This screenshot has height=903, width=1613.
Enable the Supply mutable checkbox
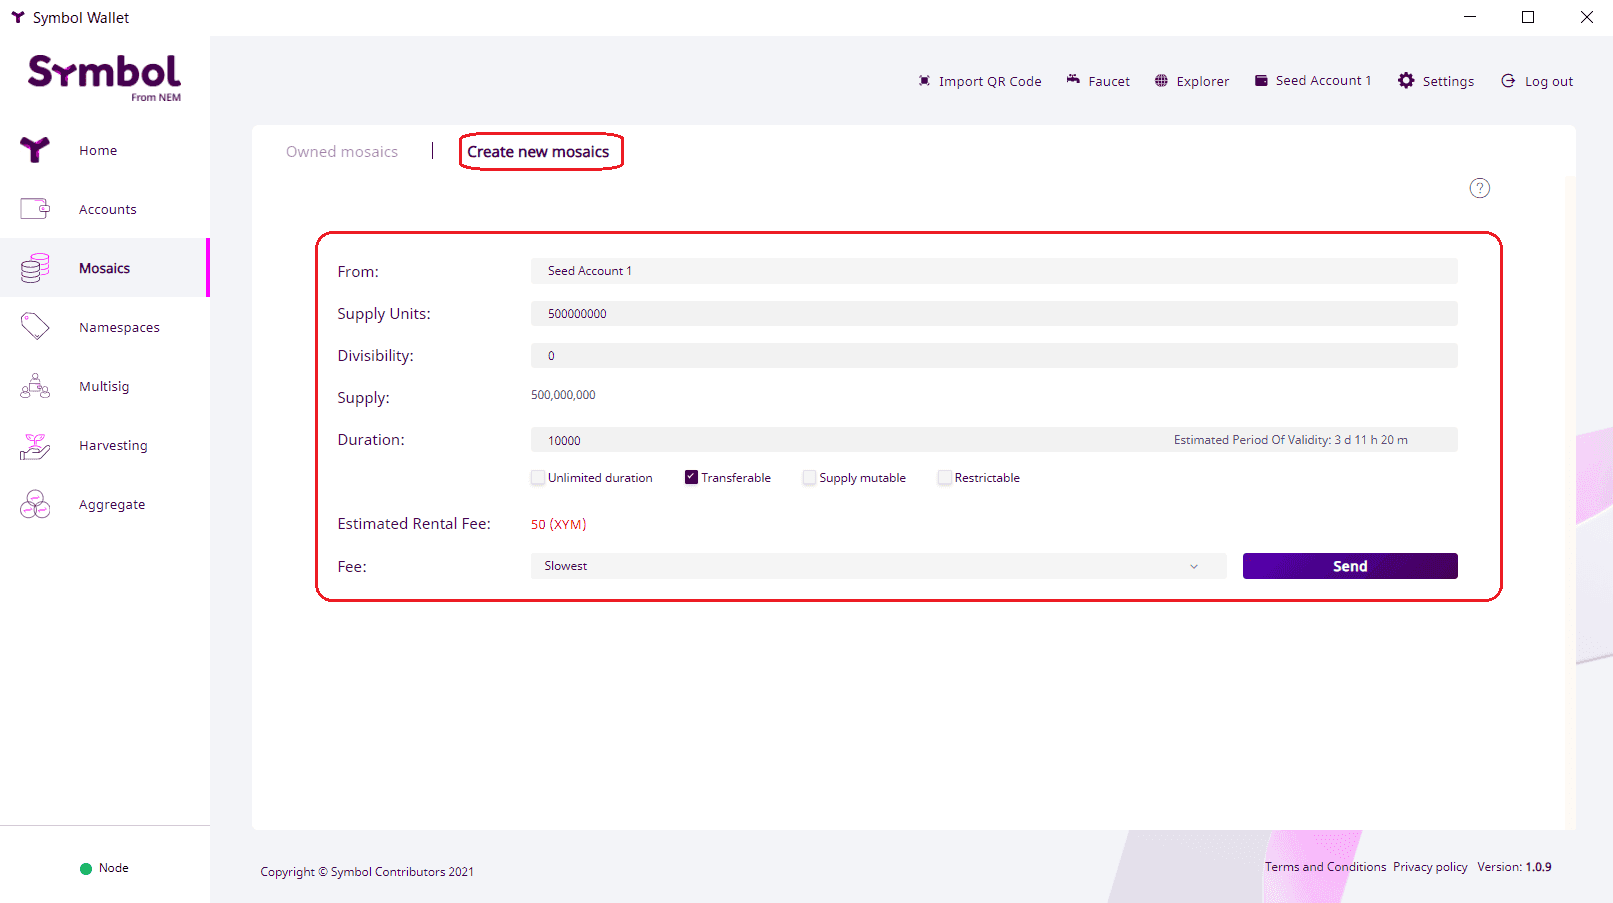(809, 478)
